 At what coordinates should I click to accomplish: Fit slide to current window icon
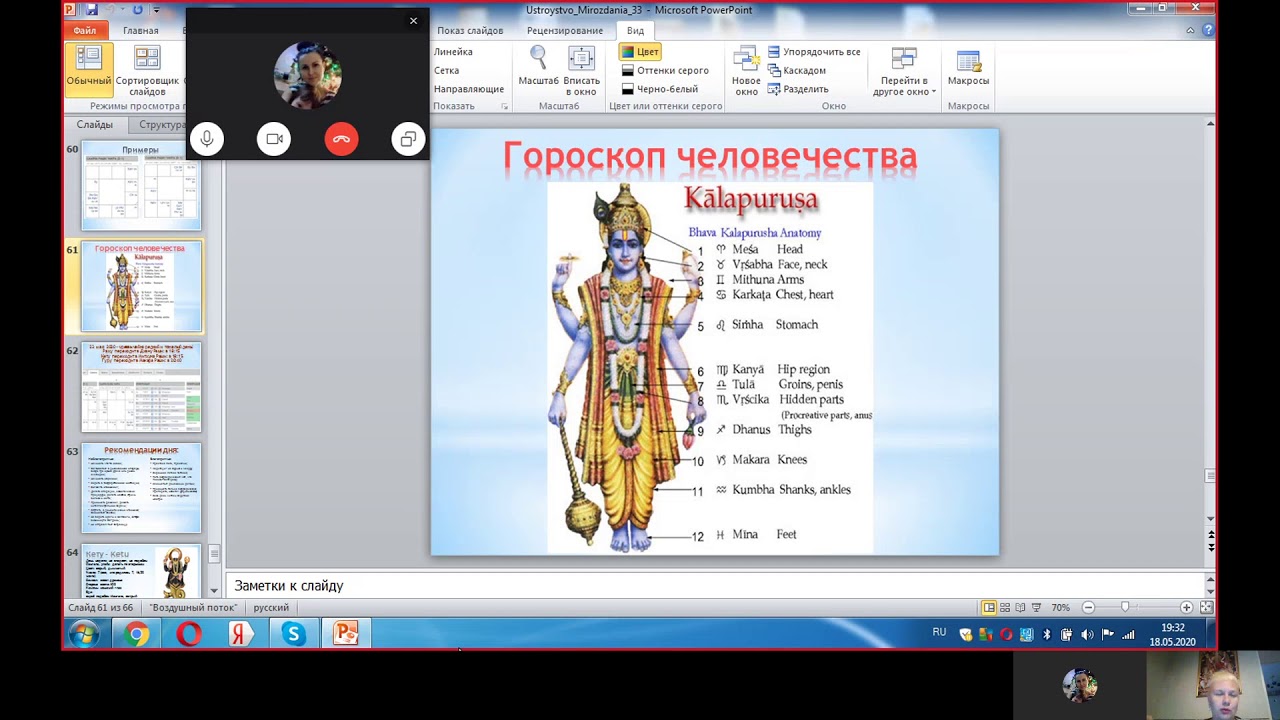tap(1206, 607)
